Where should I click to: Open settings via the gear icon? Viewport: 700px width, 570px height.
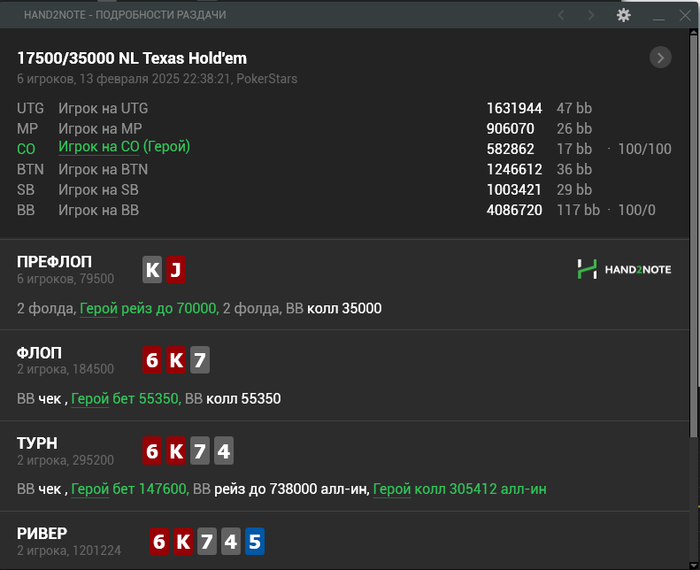(623, 15)
